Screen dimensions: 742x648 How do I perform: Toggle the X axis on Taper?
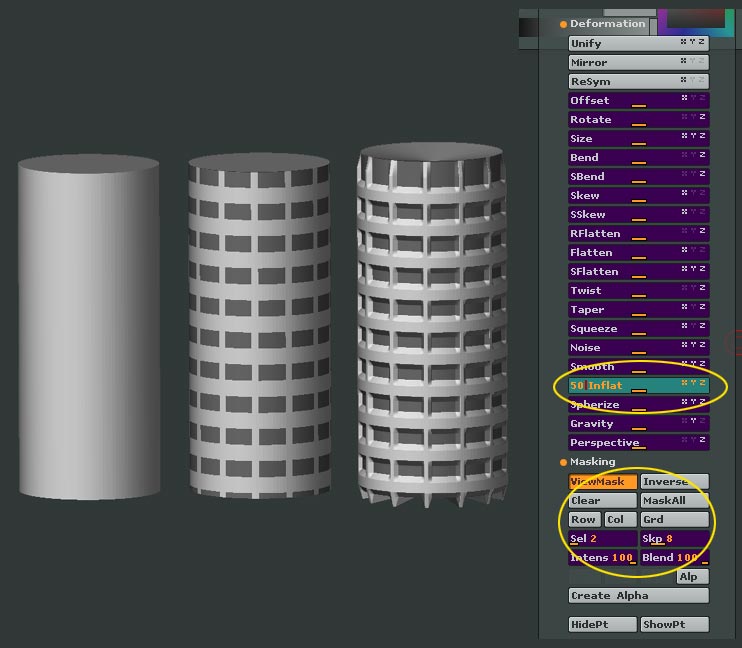(x=684, y=306)
